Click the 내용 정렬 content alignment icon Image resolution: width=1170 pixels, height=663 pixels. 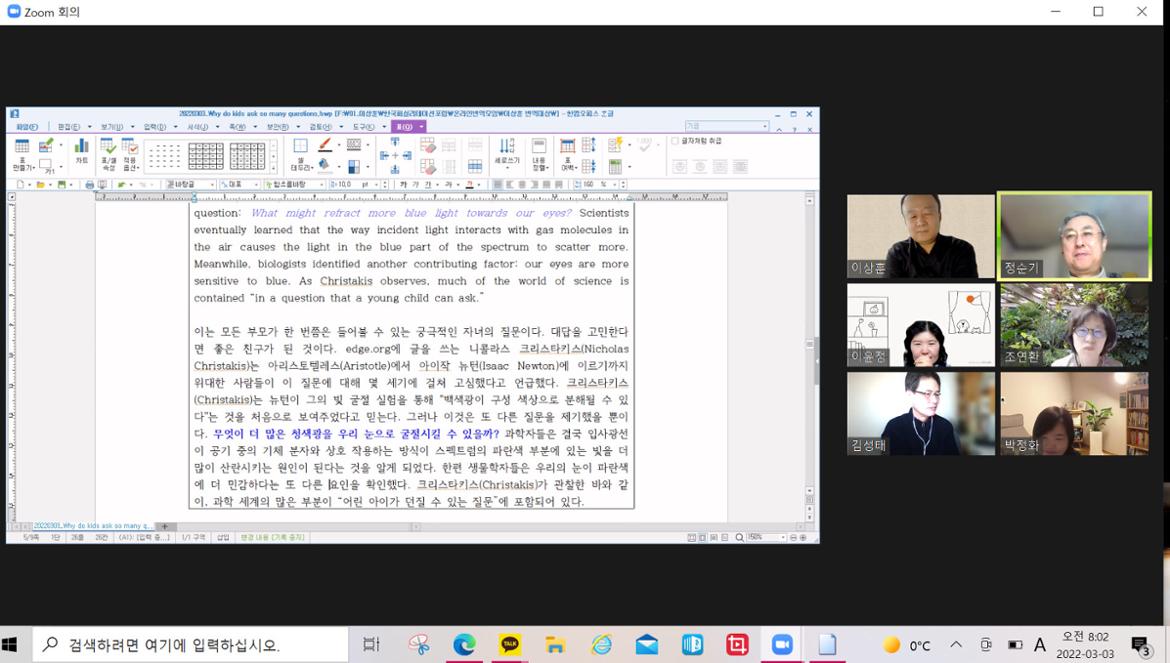tap(539, 151)
